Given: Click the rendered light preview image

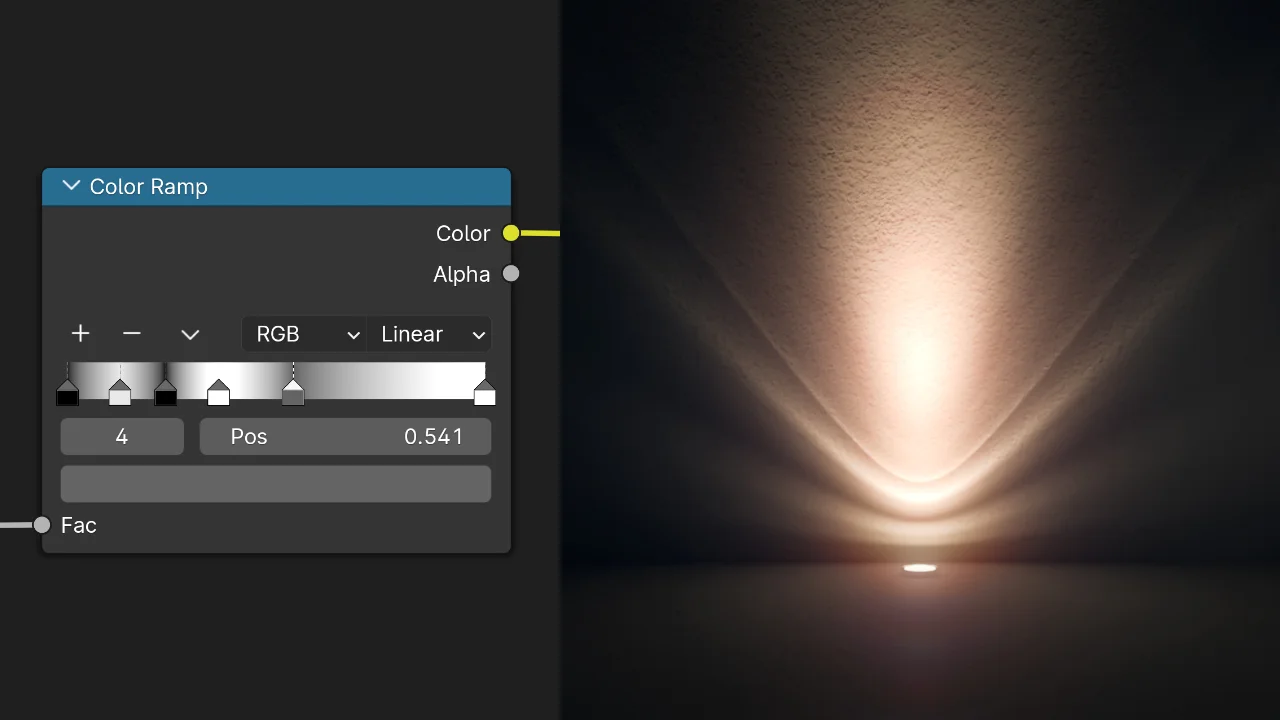Looking at the screenshot, I should tap(920, 360).
